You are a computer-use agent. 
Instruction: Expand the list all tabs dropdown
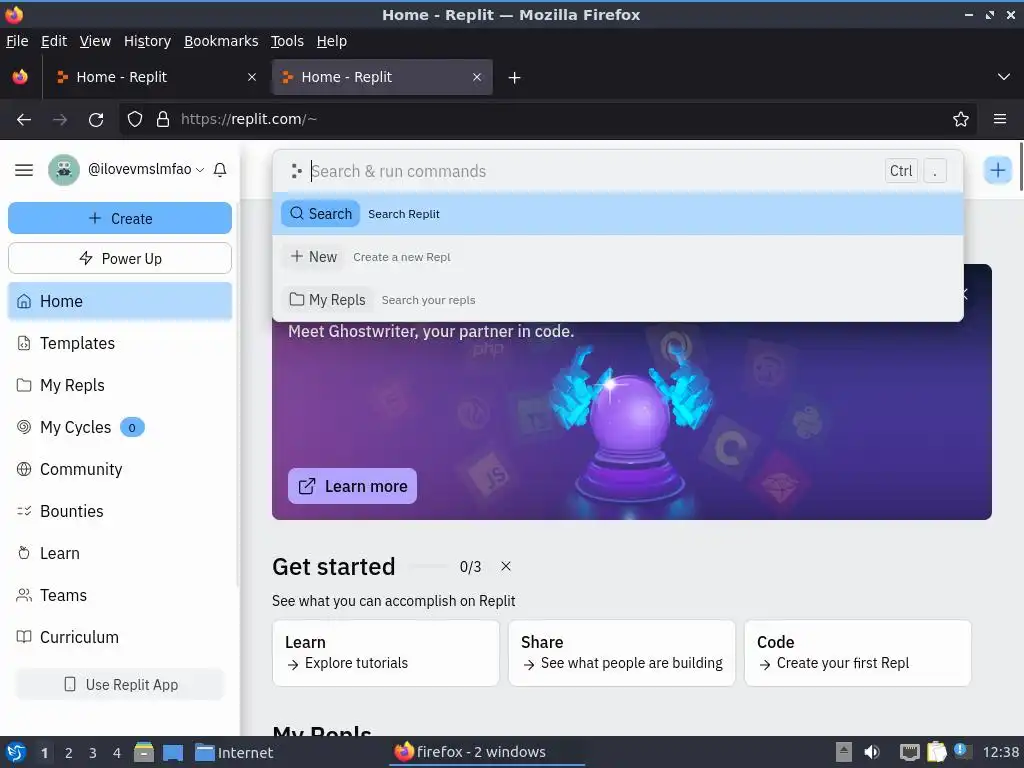(1004, 77)
